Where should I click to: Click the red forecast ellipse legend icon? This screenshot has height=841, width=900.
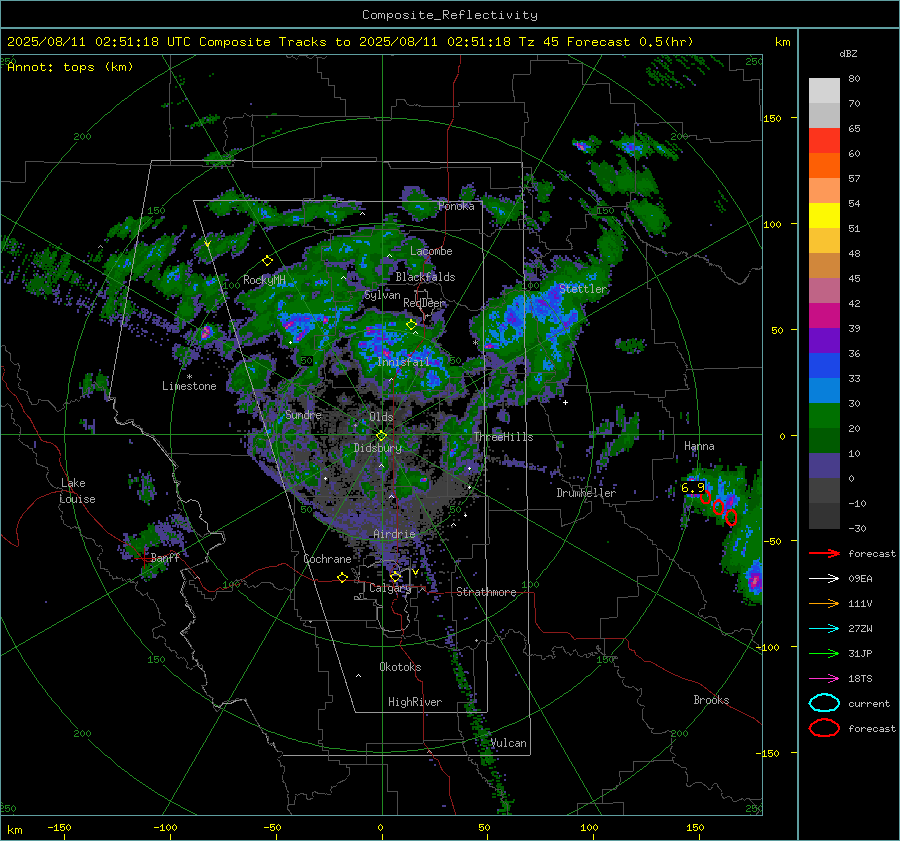tap(824, 728)
